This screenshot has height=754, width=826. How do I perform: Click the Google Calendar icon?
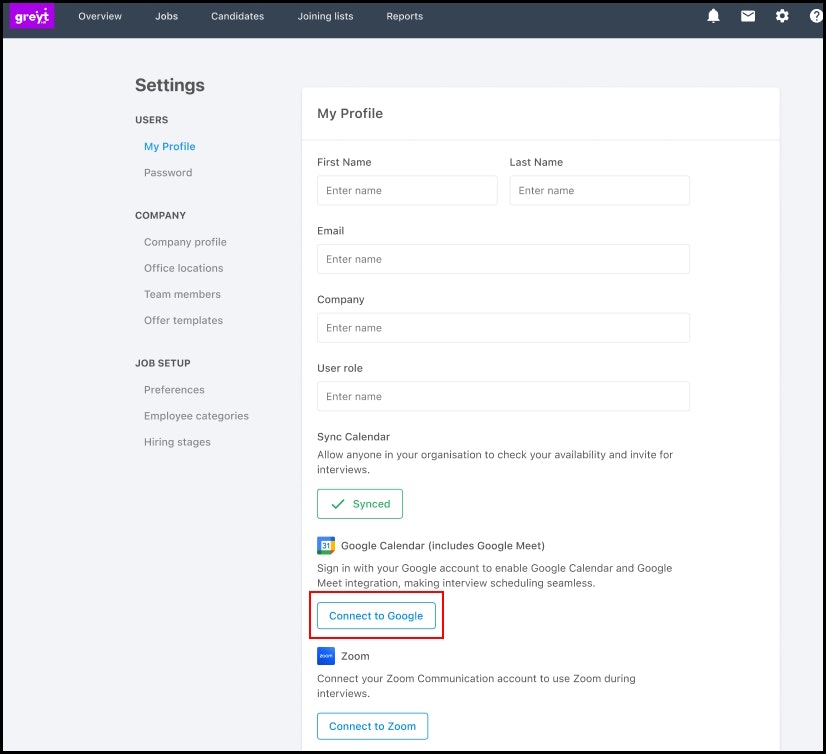[326, 545]
